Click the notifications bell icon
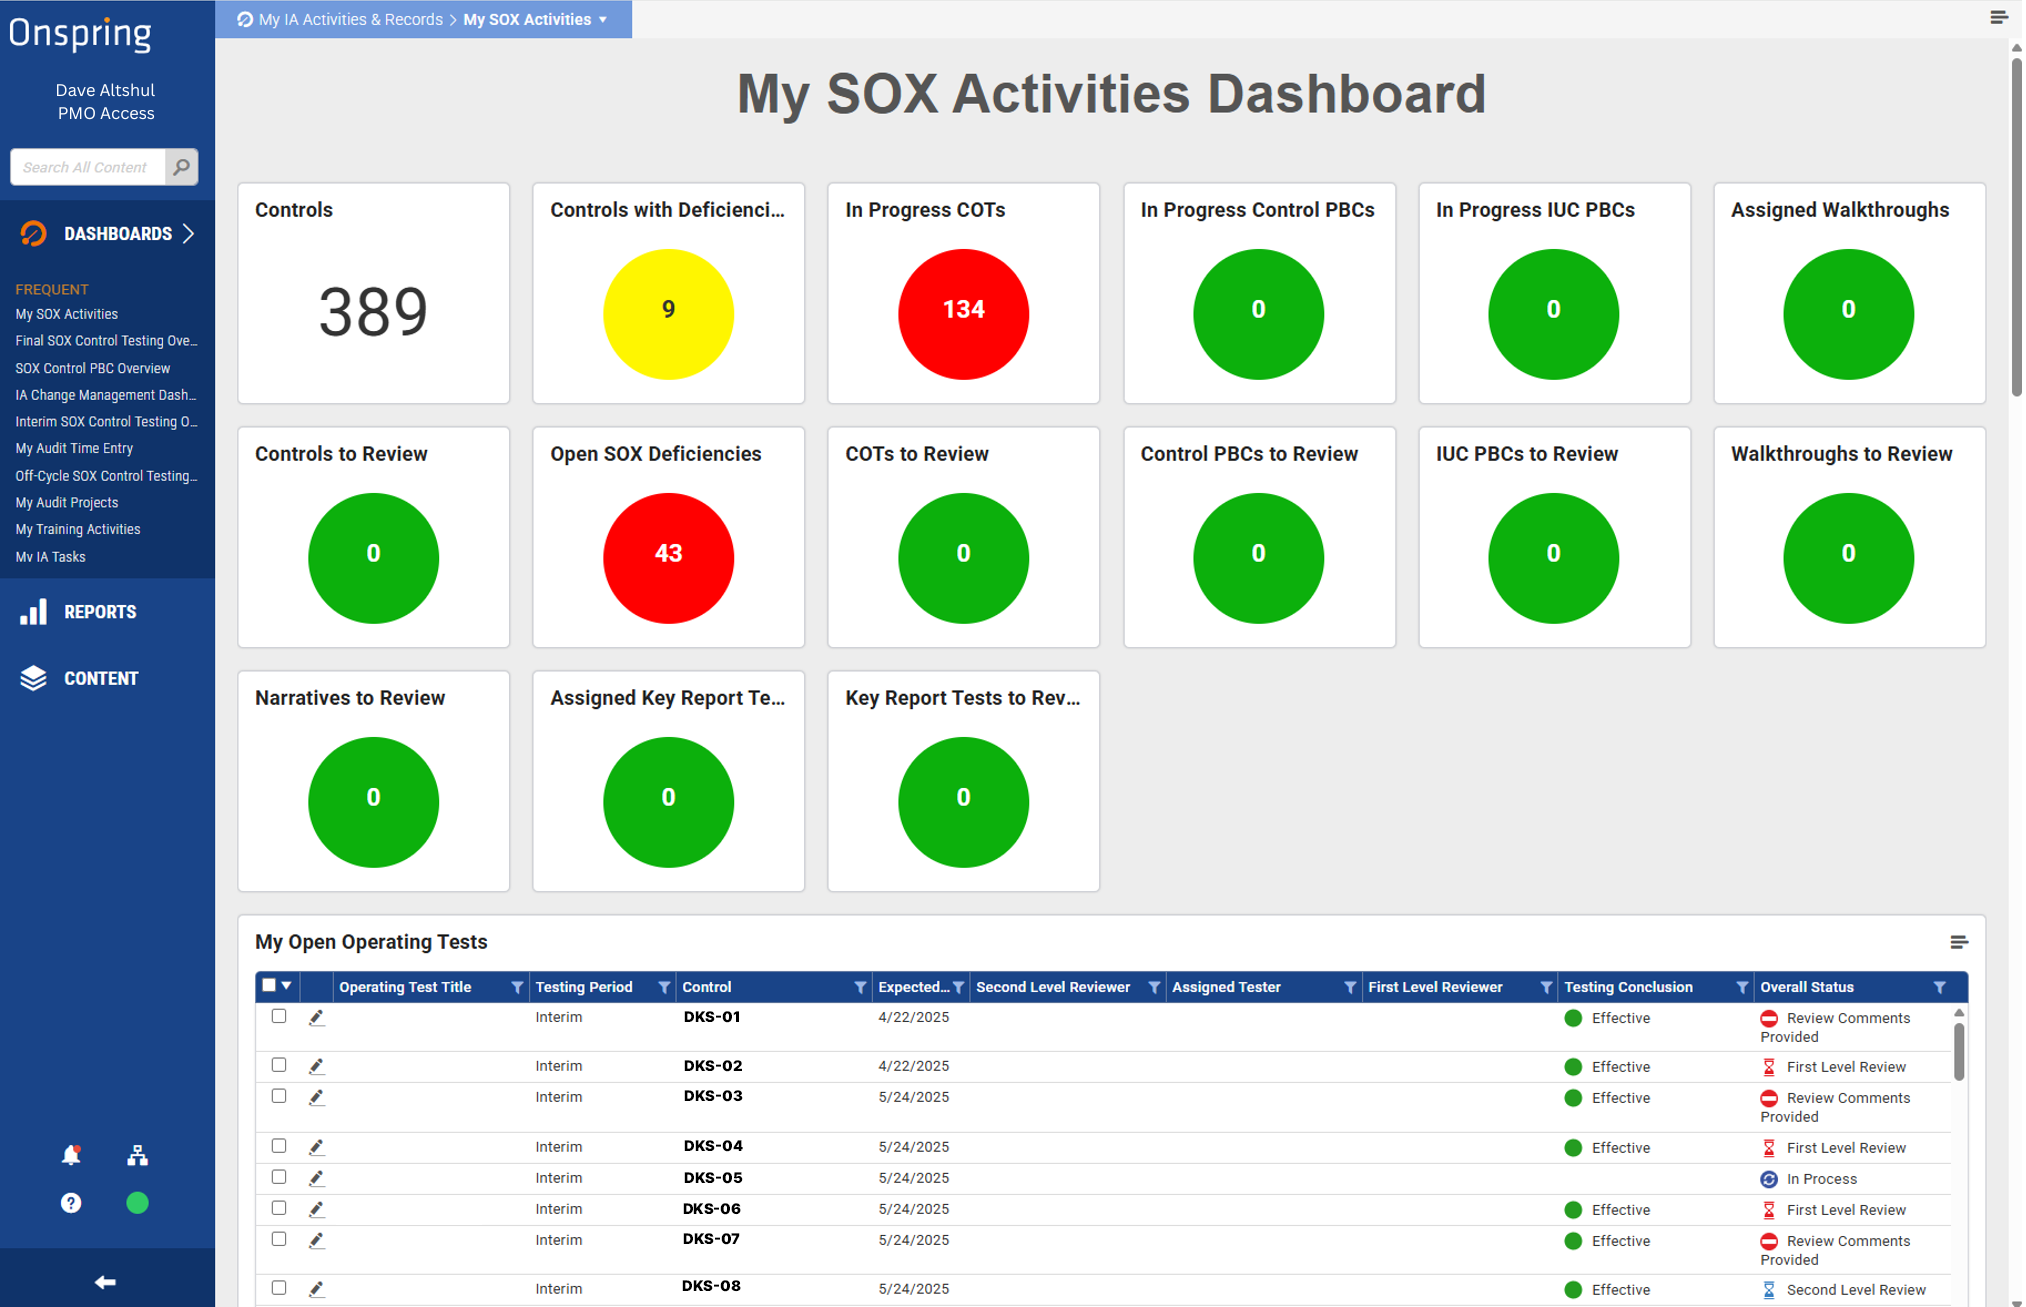This screenshot has width=2026, height=1307. click(71, 1155)
